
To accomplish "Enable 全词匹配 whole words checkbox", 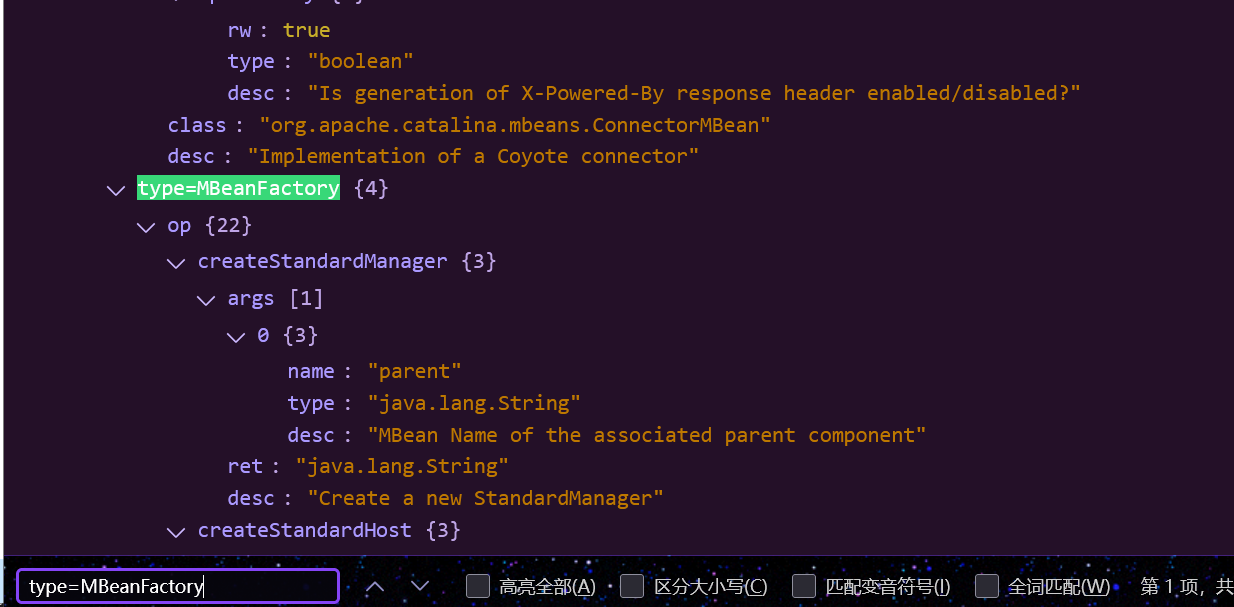I will pos(987,586).
